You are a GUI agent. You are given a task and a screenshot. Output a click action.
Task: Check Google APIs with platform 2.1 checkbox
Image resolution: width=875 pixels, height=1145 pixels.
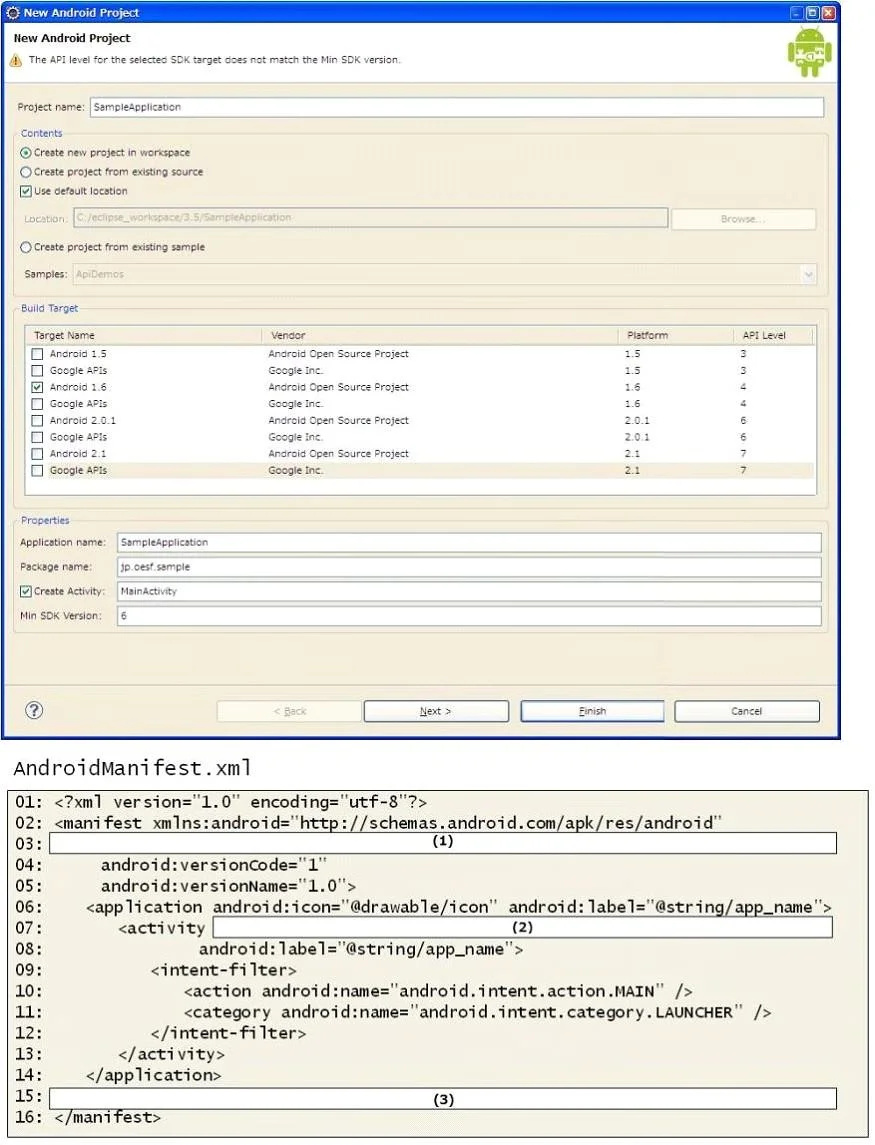click(37, 470)
